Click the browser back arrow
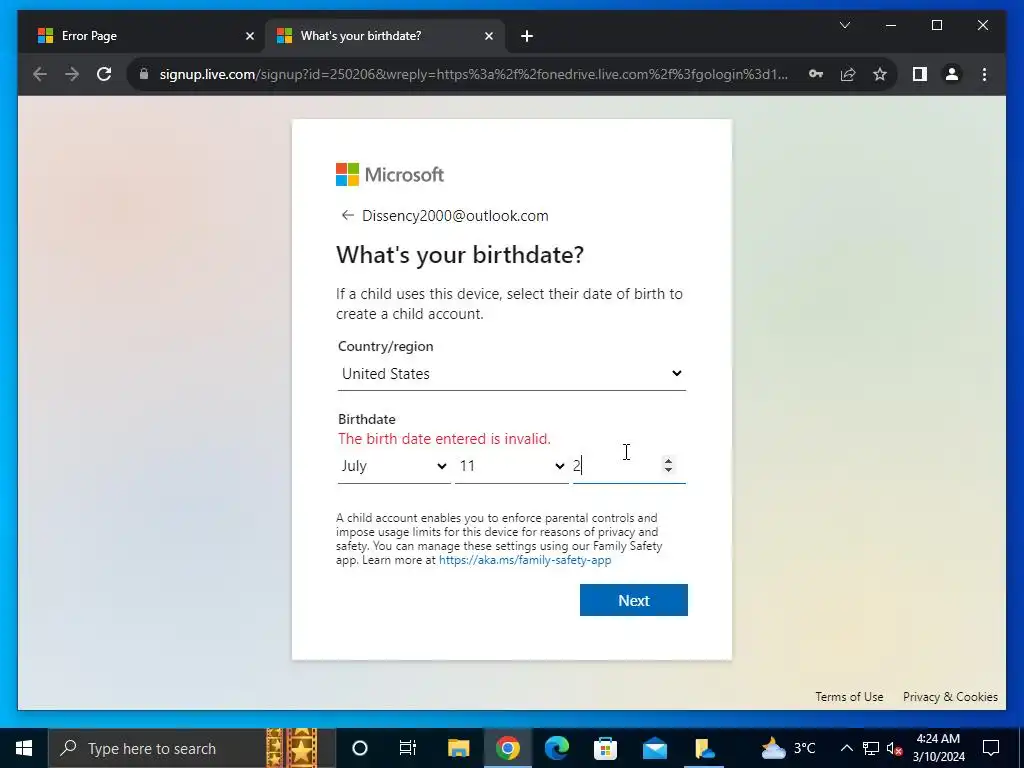Image resolution: width=1024 pixels, height=768 pixels. point(40,74)
